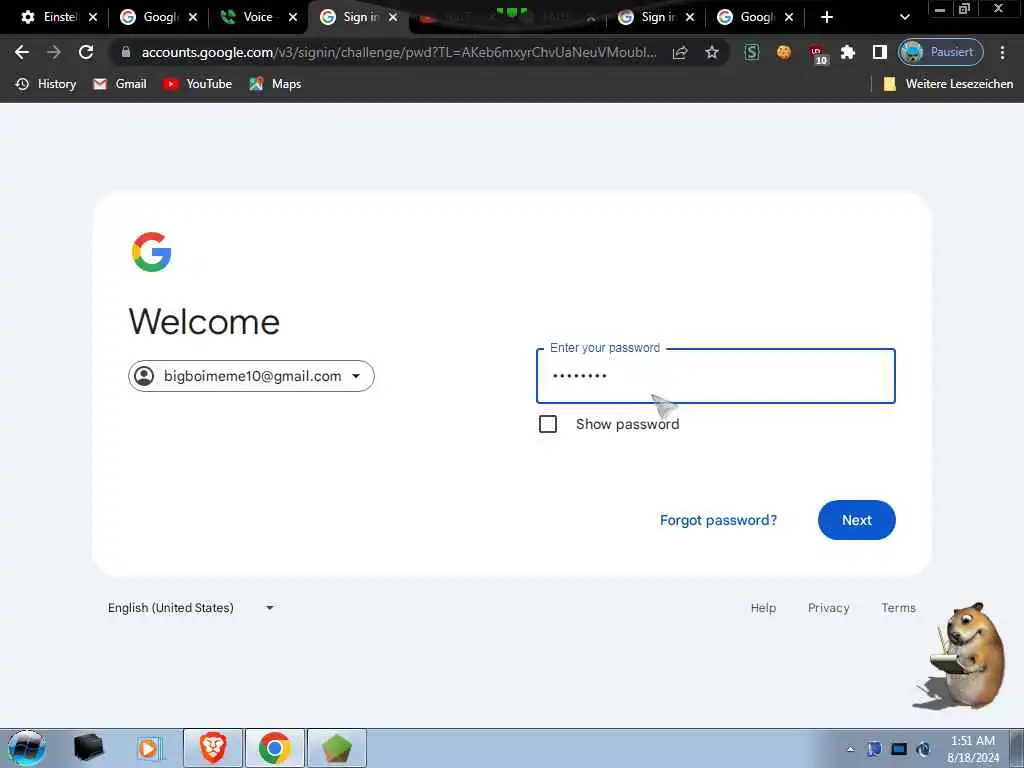Screen dimensions: 1024x768
Task: Focus the Enter your password field
Action: pos(716,376)
